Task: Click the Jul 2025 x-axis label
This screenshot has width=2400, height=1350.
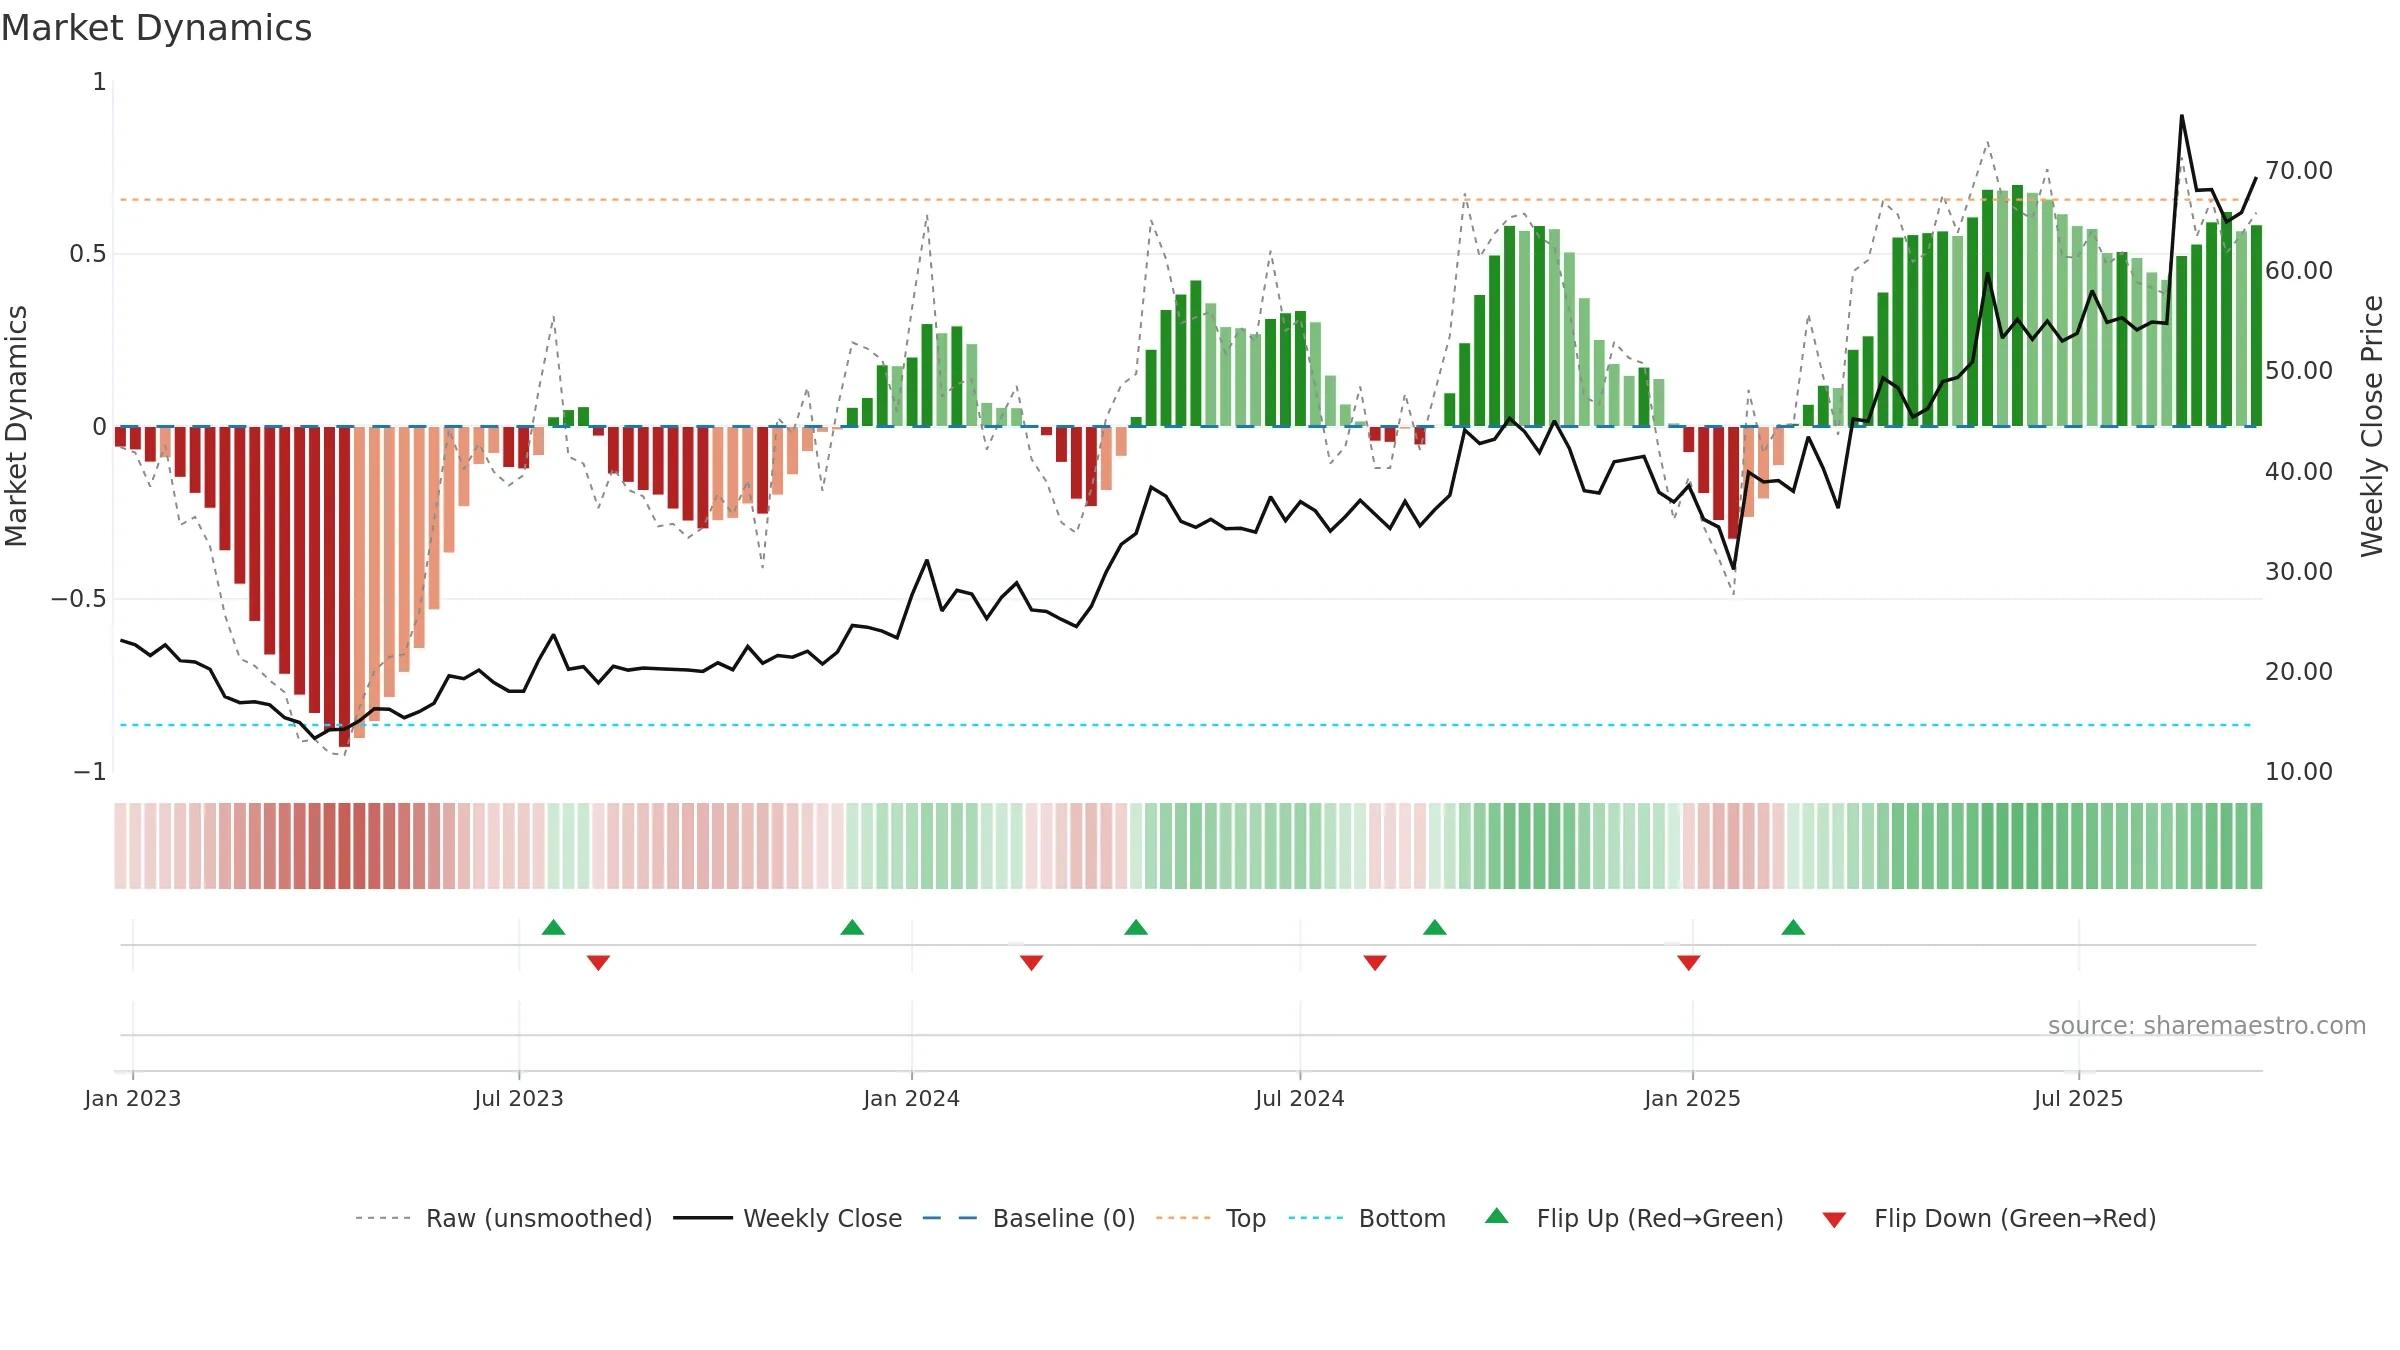Action: click(x=2078, y=1098)
